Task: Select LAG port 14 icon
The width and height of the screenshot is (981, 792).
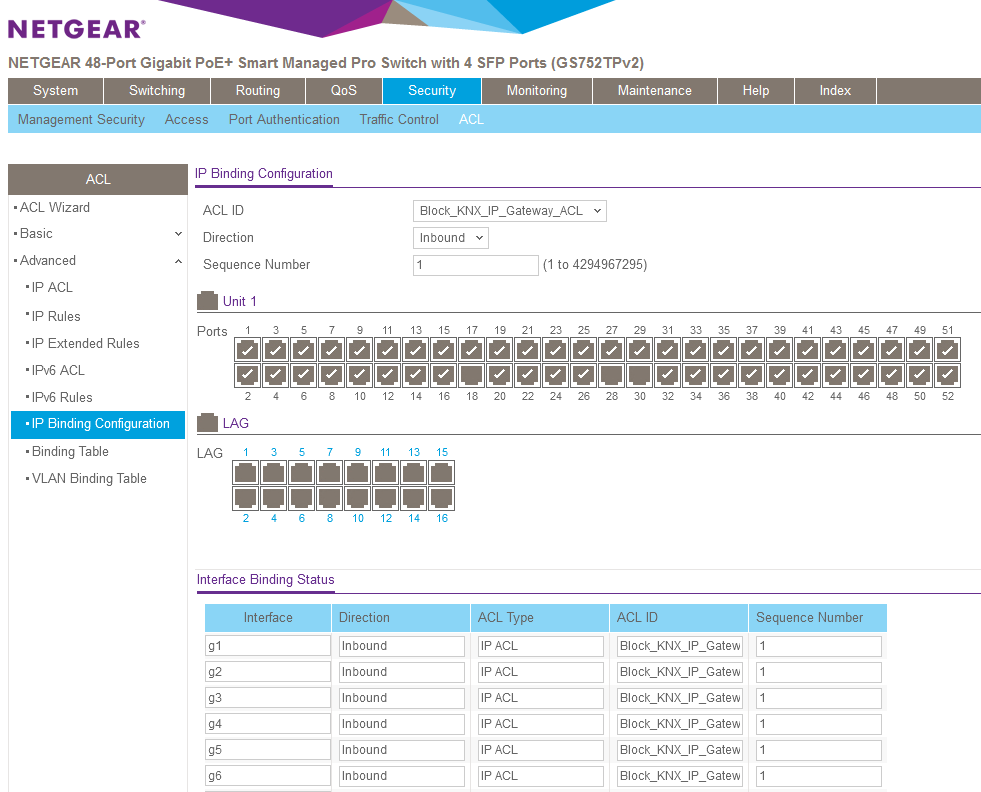Action: [x=414, y=499]
